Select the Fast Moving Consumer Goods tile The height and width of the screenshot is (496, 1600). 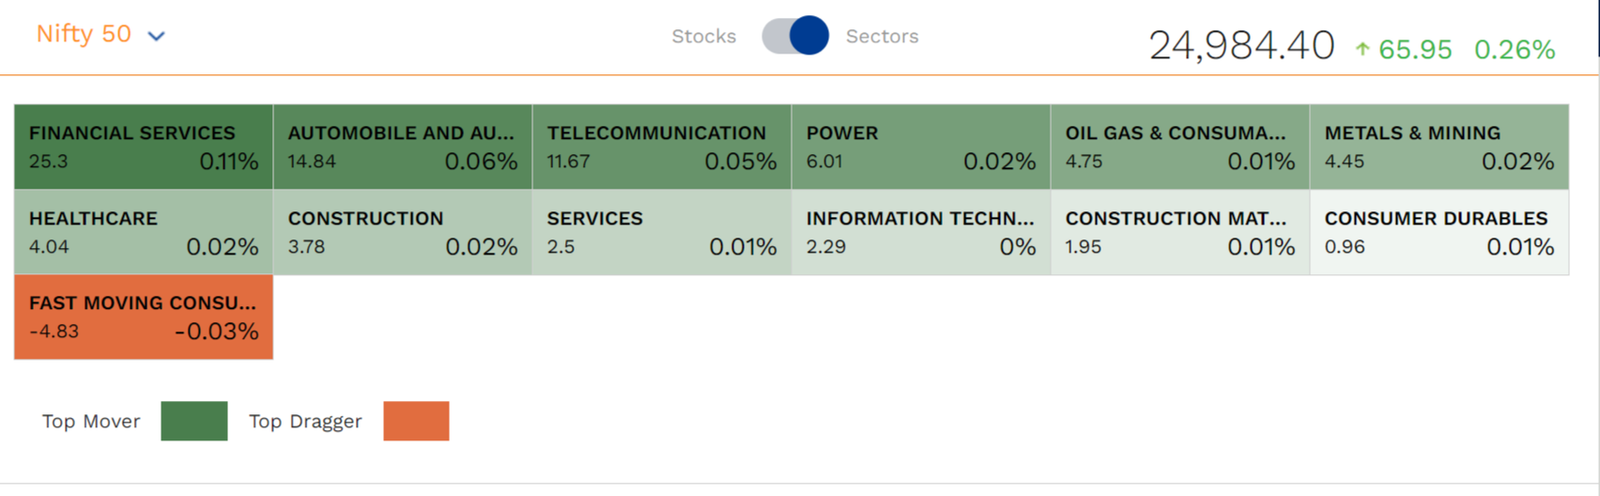click(143, 317)
